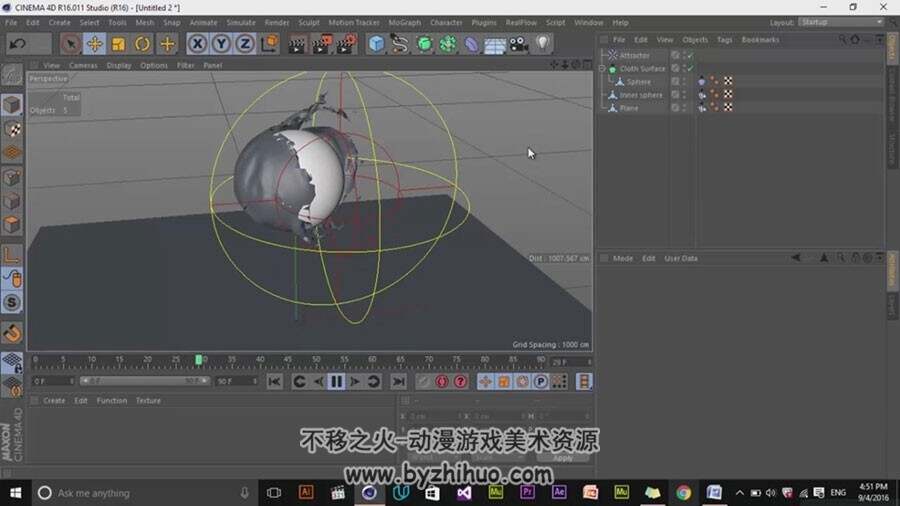Viewport: 900px width, 506px height.
Task: Open the floor environment icon
Action: pyautogui.click(x=495, y=45)
